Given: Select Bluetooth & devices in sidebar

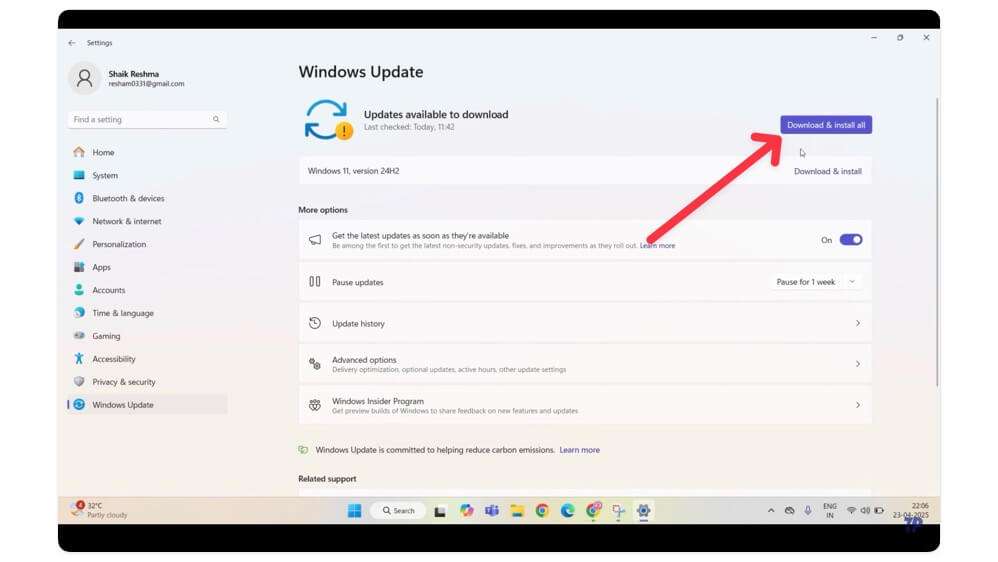Looking at the screenshot, I should pyautogui.click(x=147, y=199).
